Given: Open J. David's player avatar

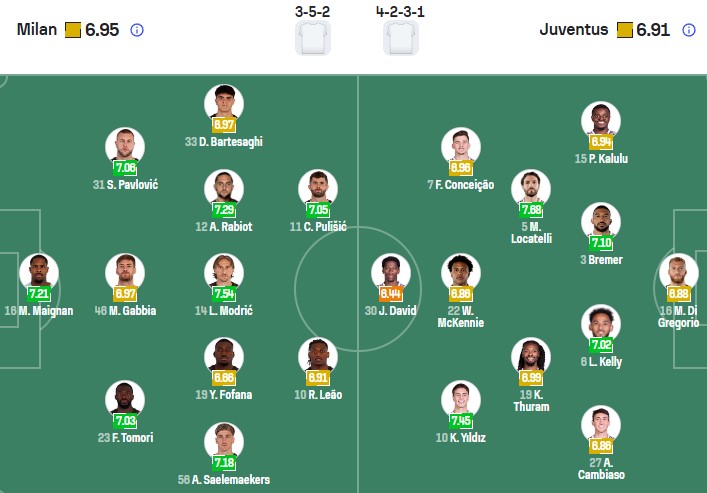Looking at the screenshot, I should (x=390, y=273).
